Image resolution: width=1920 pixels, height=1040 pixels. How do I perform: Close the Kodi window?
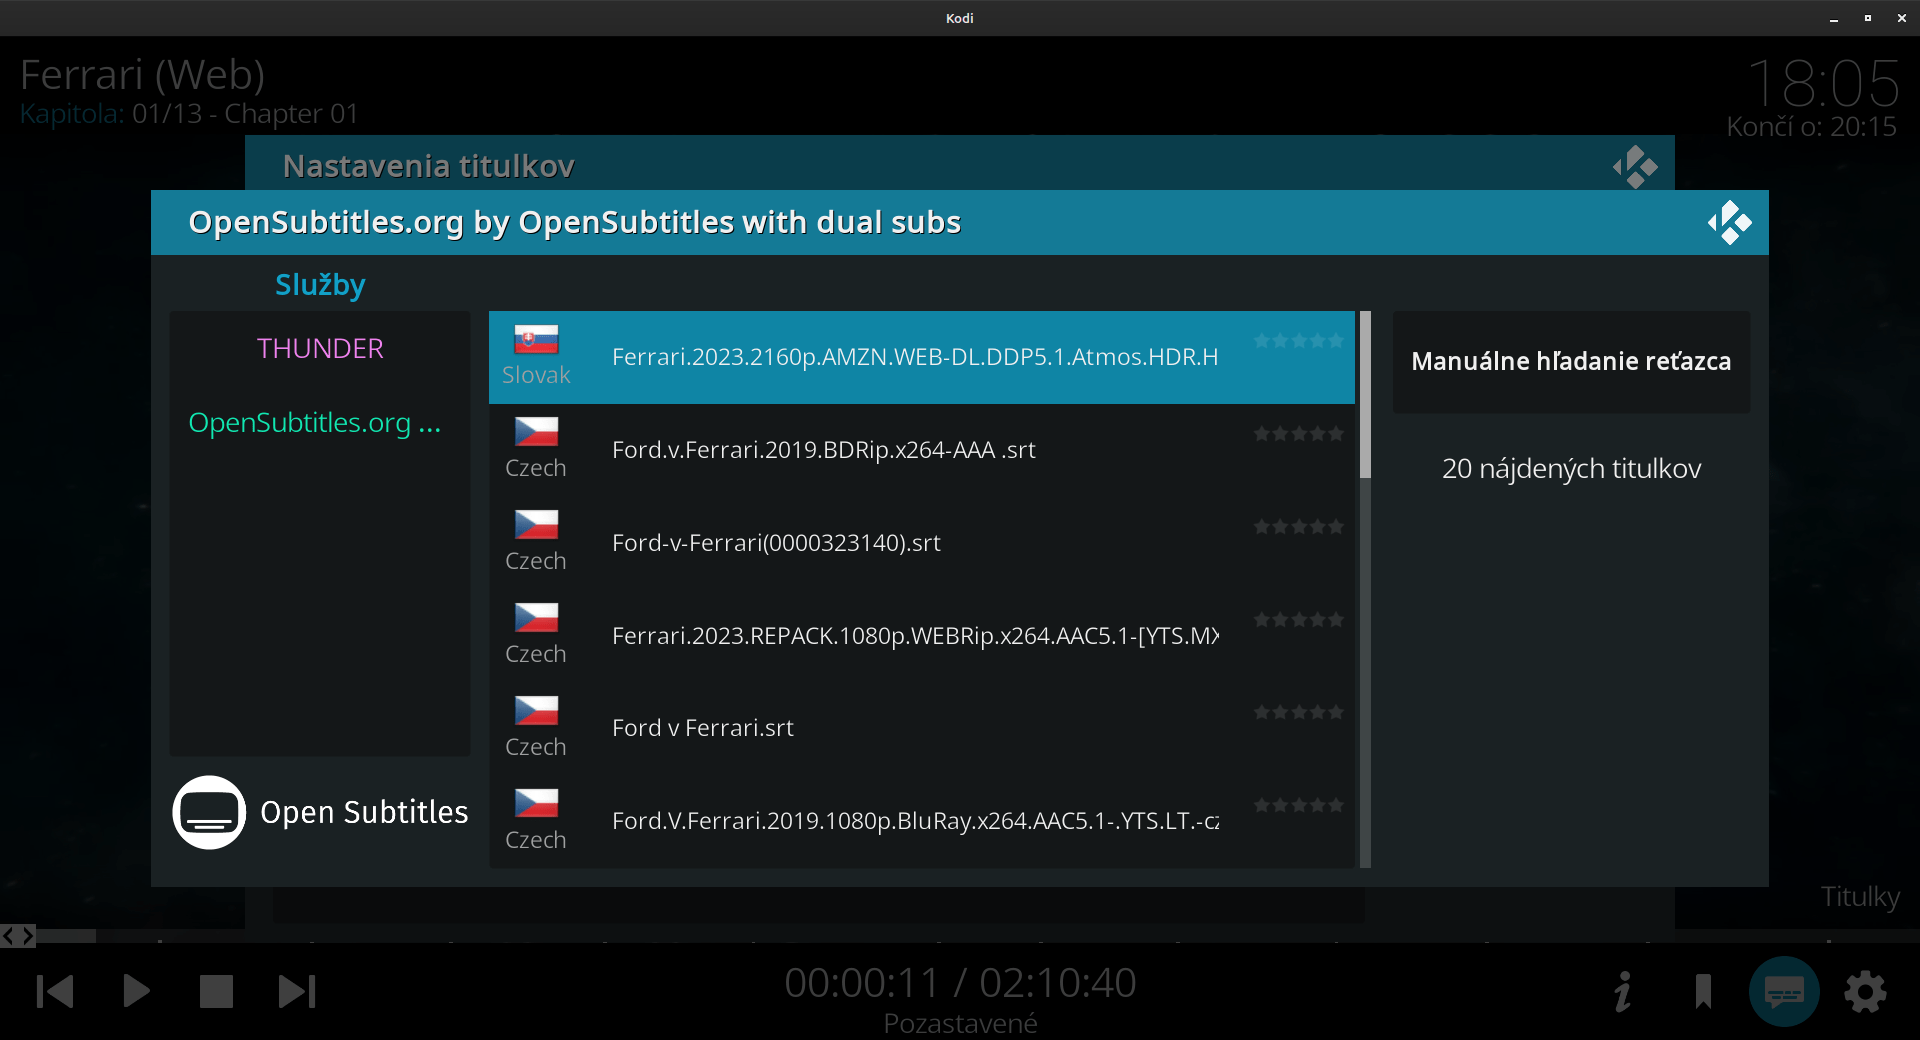[x=1901, y=18]
